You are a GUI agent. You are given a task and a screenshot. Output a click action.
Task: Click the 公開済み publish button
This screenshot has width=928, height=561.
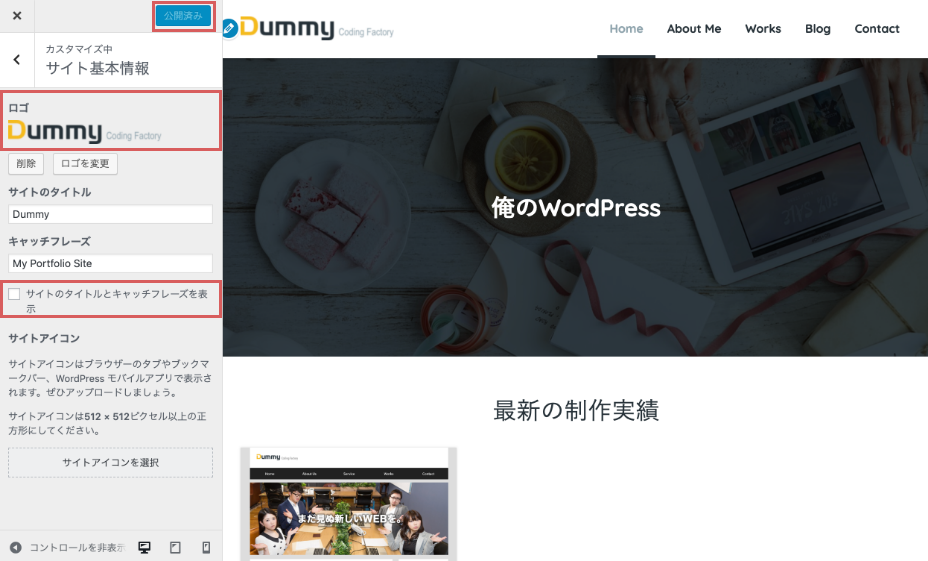[x=183, y=16]
